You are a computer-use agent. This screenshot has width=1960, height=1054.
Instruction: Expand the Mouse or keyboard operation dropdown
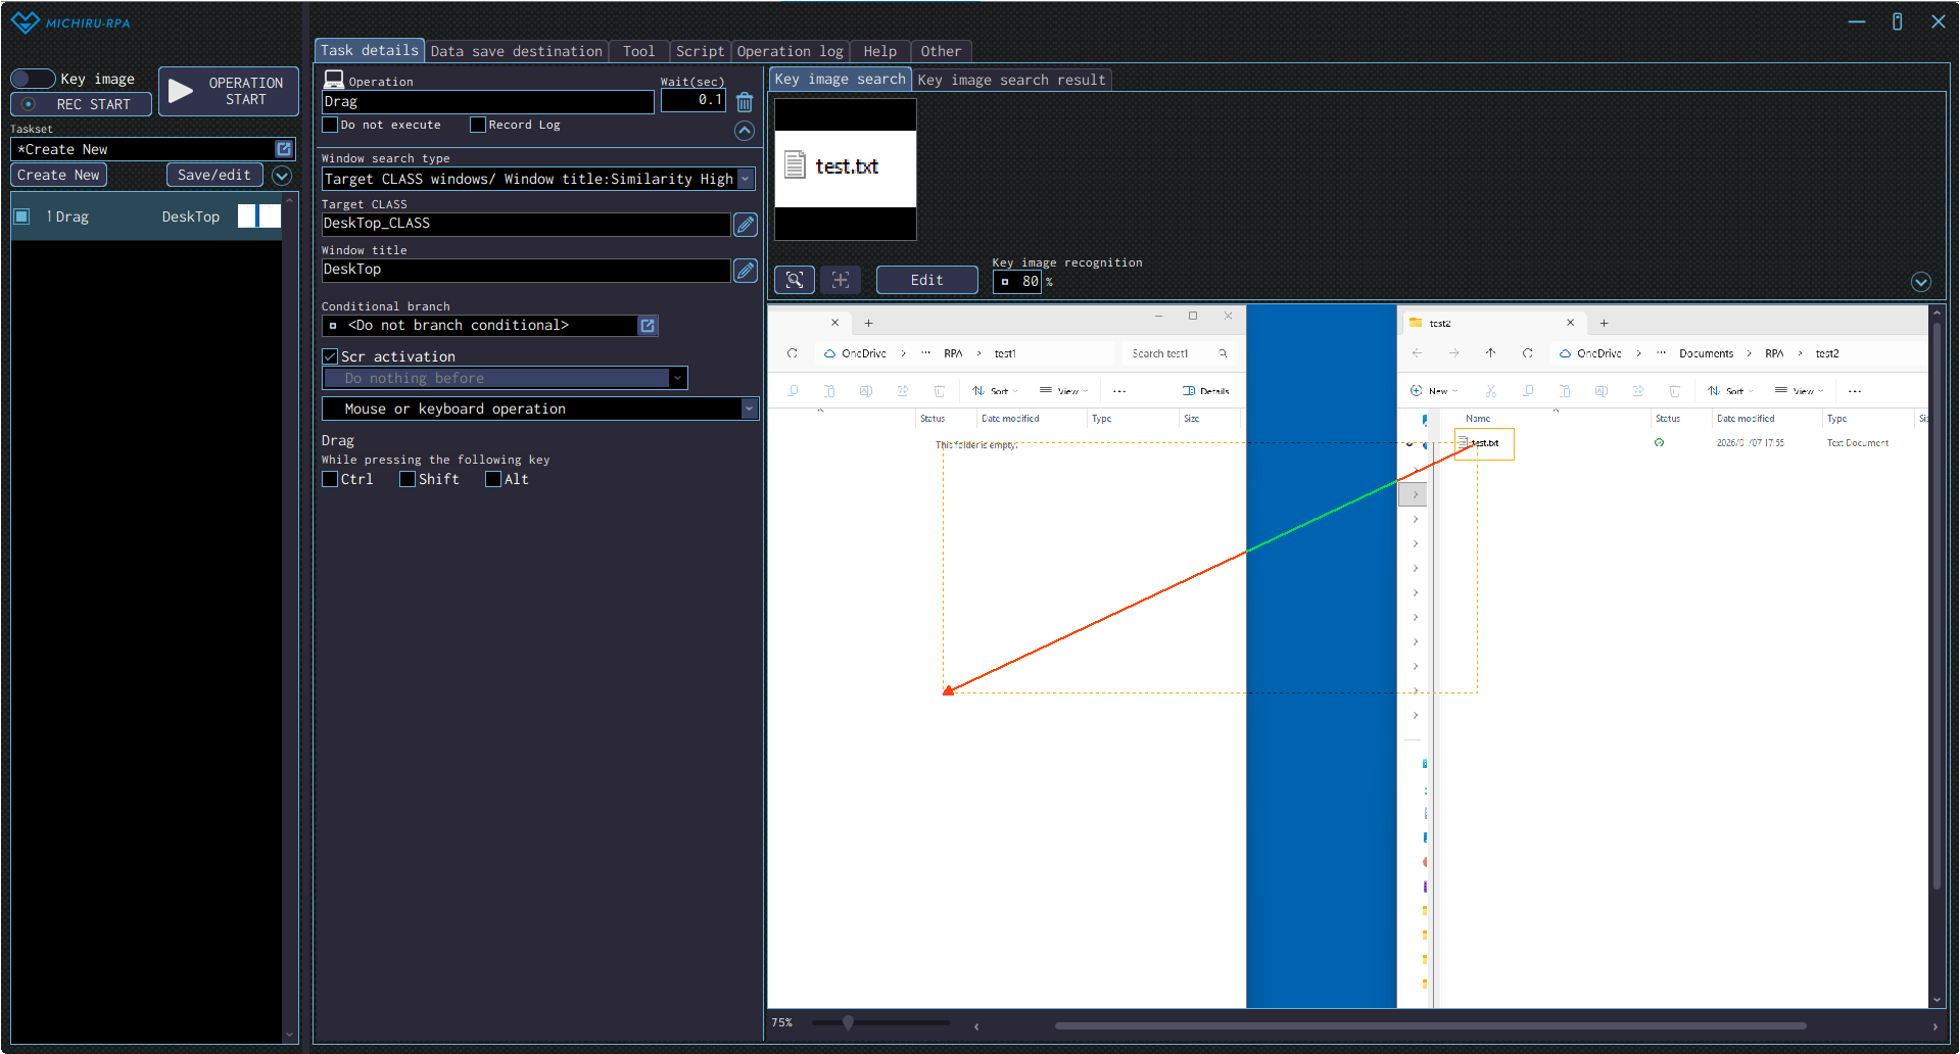click(x=748, y=409)
